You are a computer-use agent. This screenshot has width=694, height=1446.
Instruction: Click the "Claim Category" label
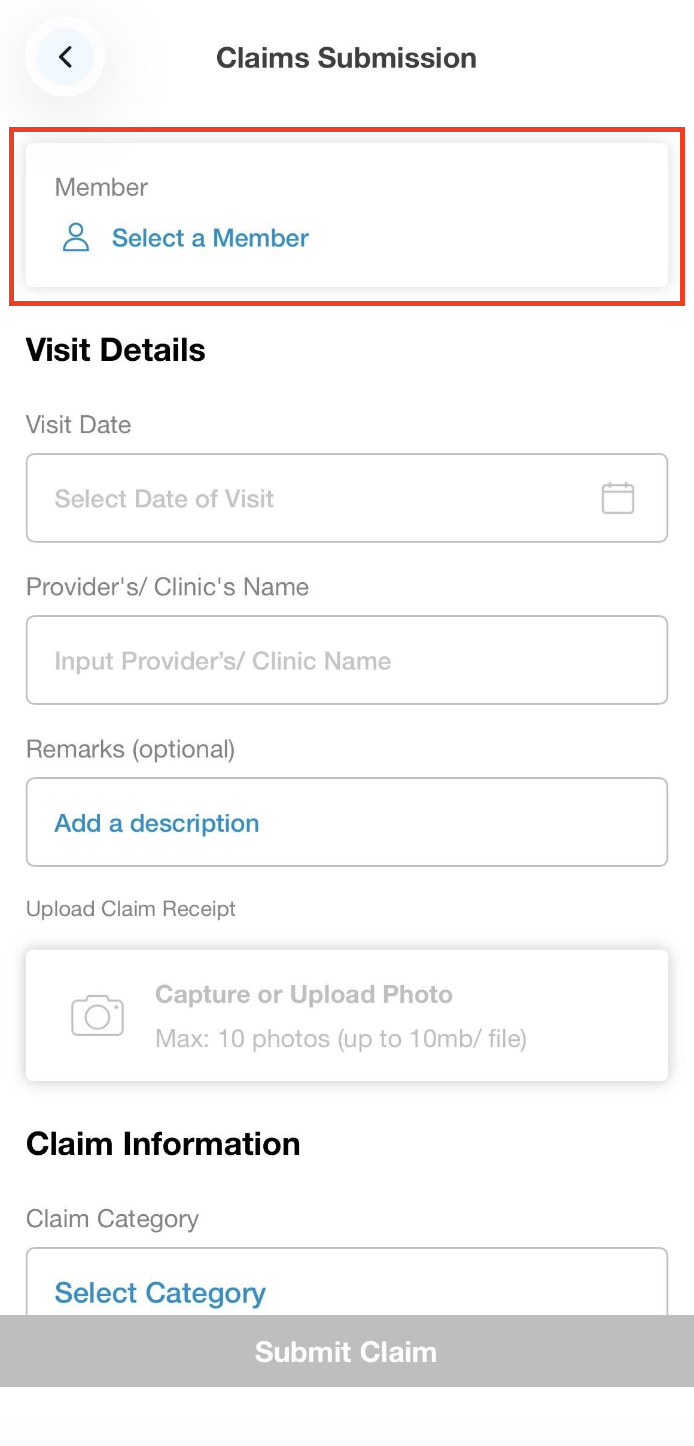pyautogui.click(x=112, y=1219)
